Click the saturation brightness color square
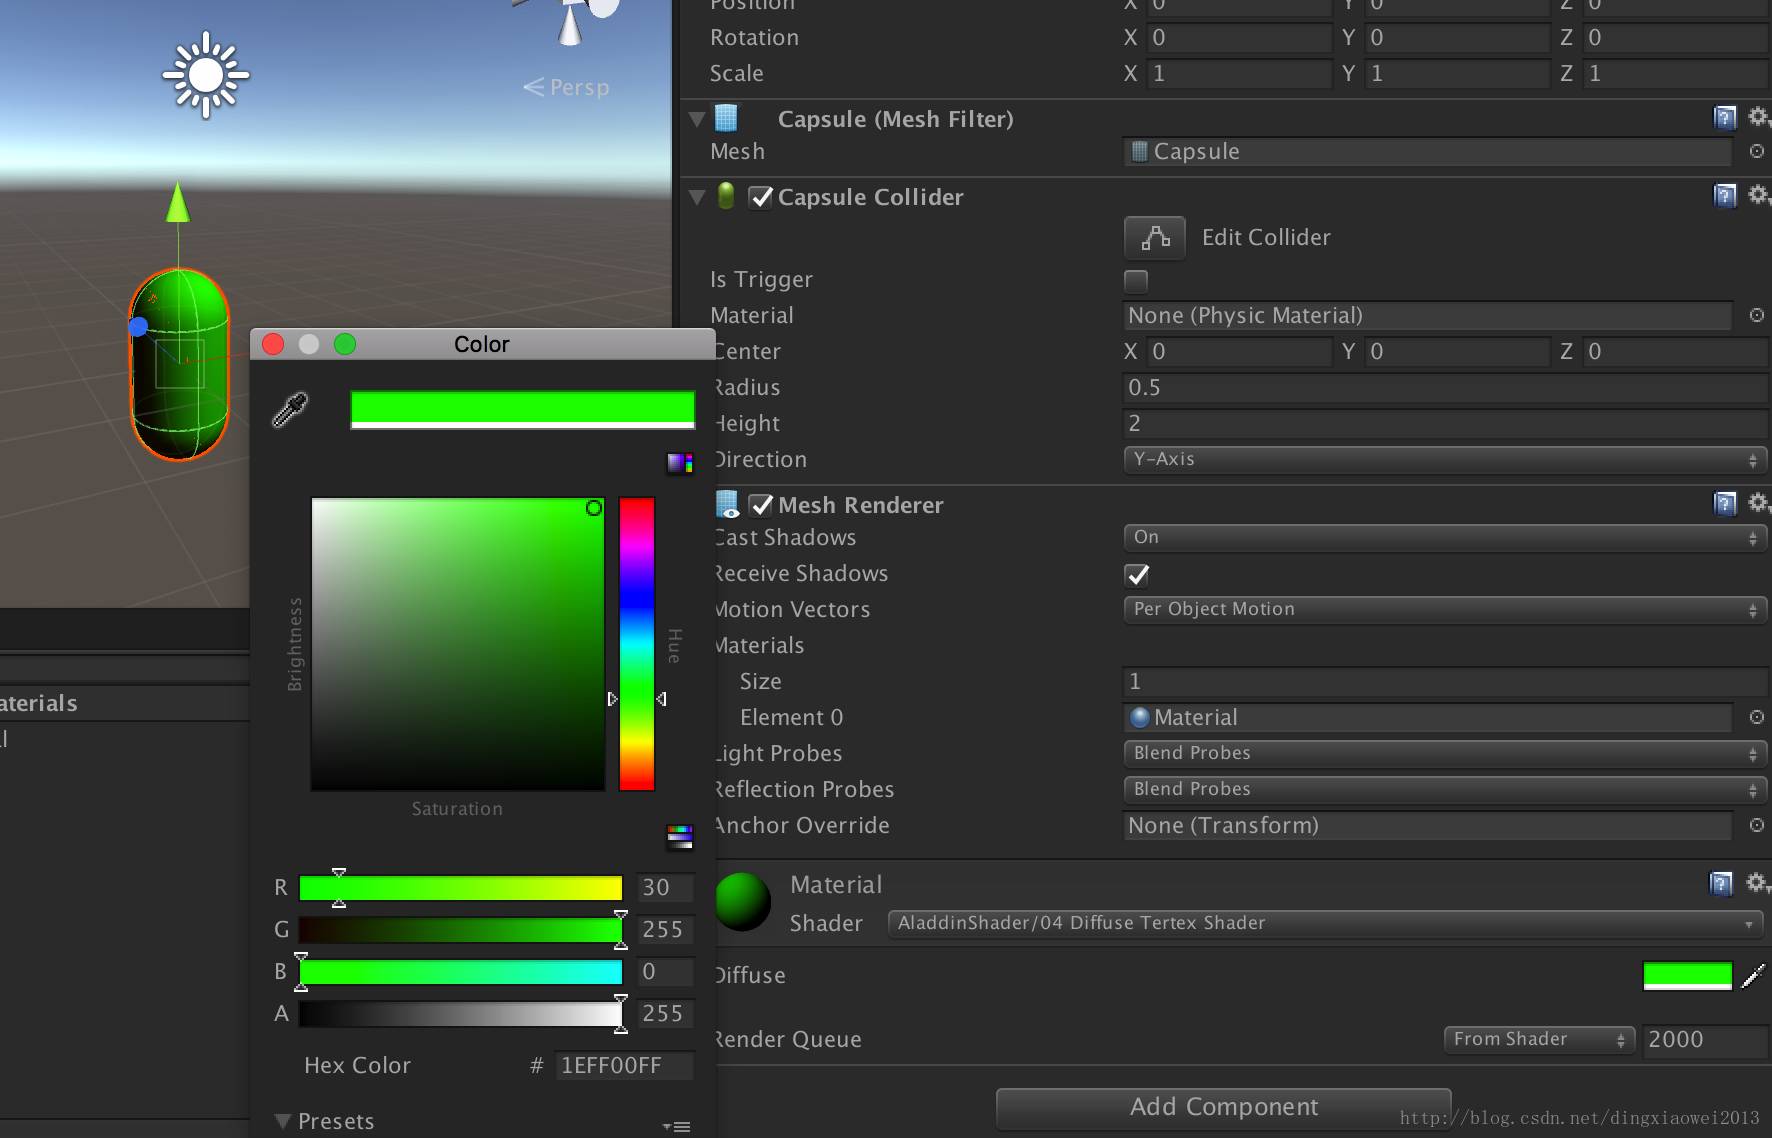The image size is (1772, 1138). [458, 644]
